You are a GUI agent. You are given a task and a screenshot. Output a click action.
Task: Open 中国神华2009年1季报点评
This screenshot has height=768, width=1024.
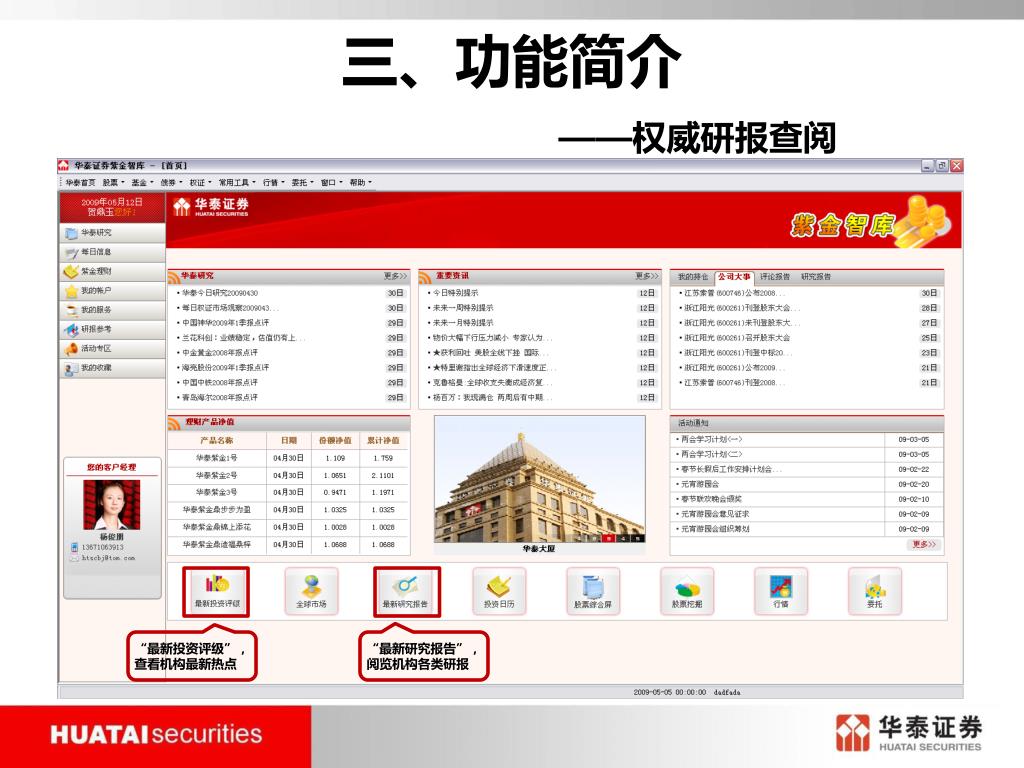point(226,323)
